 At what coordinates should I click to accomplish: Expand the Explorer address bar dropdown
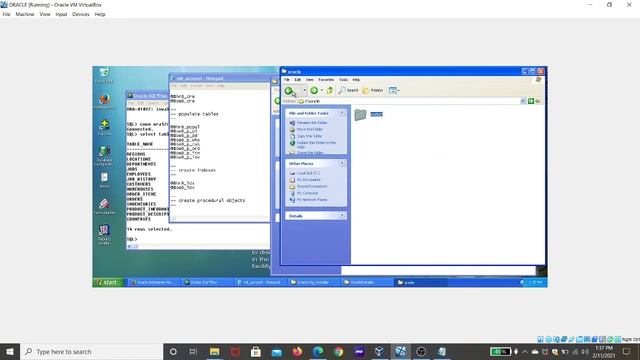pyautogui.click(x=523, y=101)
